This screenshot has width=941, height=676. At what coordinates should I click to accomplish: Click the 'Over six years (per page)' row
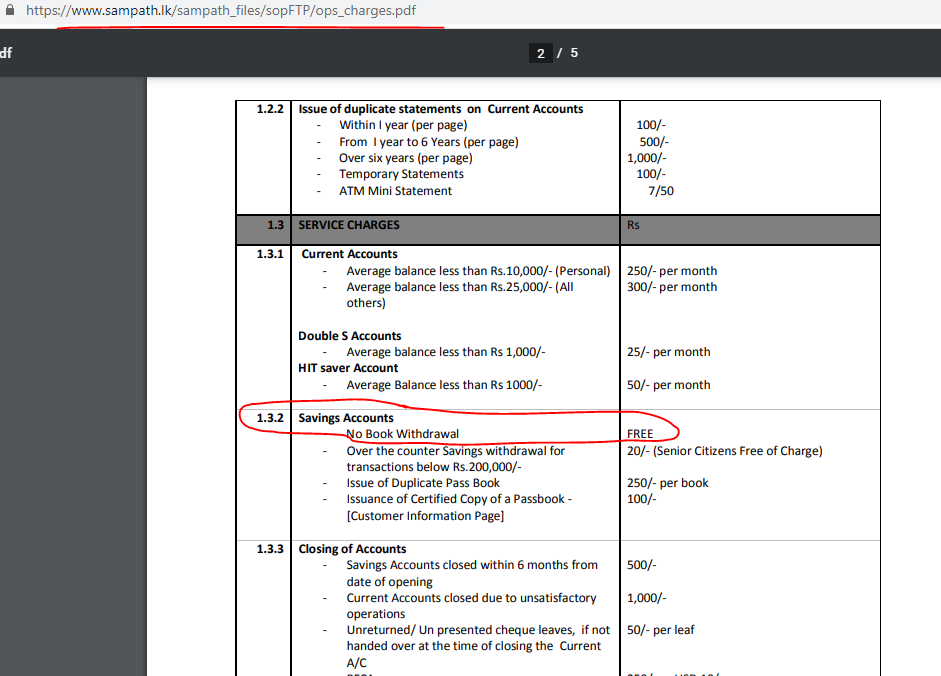(x=406, y=158)
